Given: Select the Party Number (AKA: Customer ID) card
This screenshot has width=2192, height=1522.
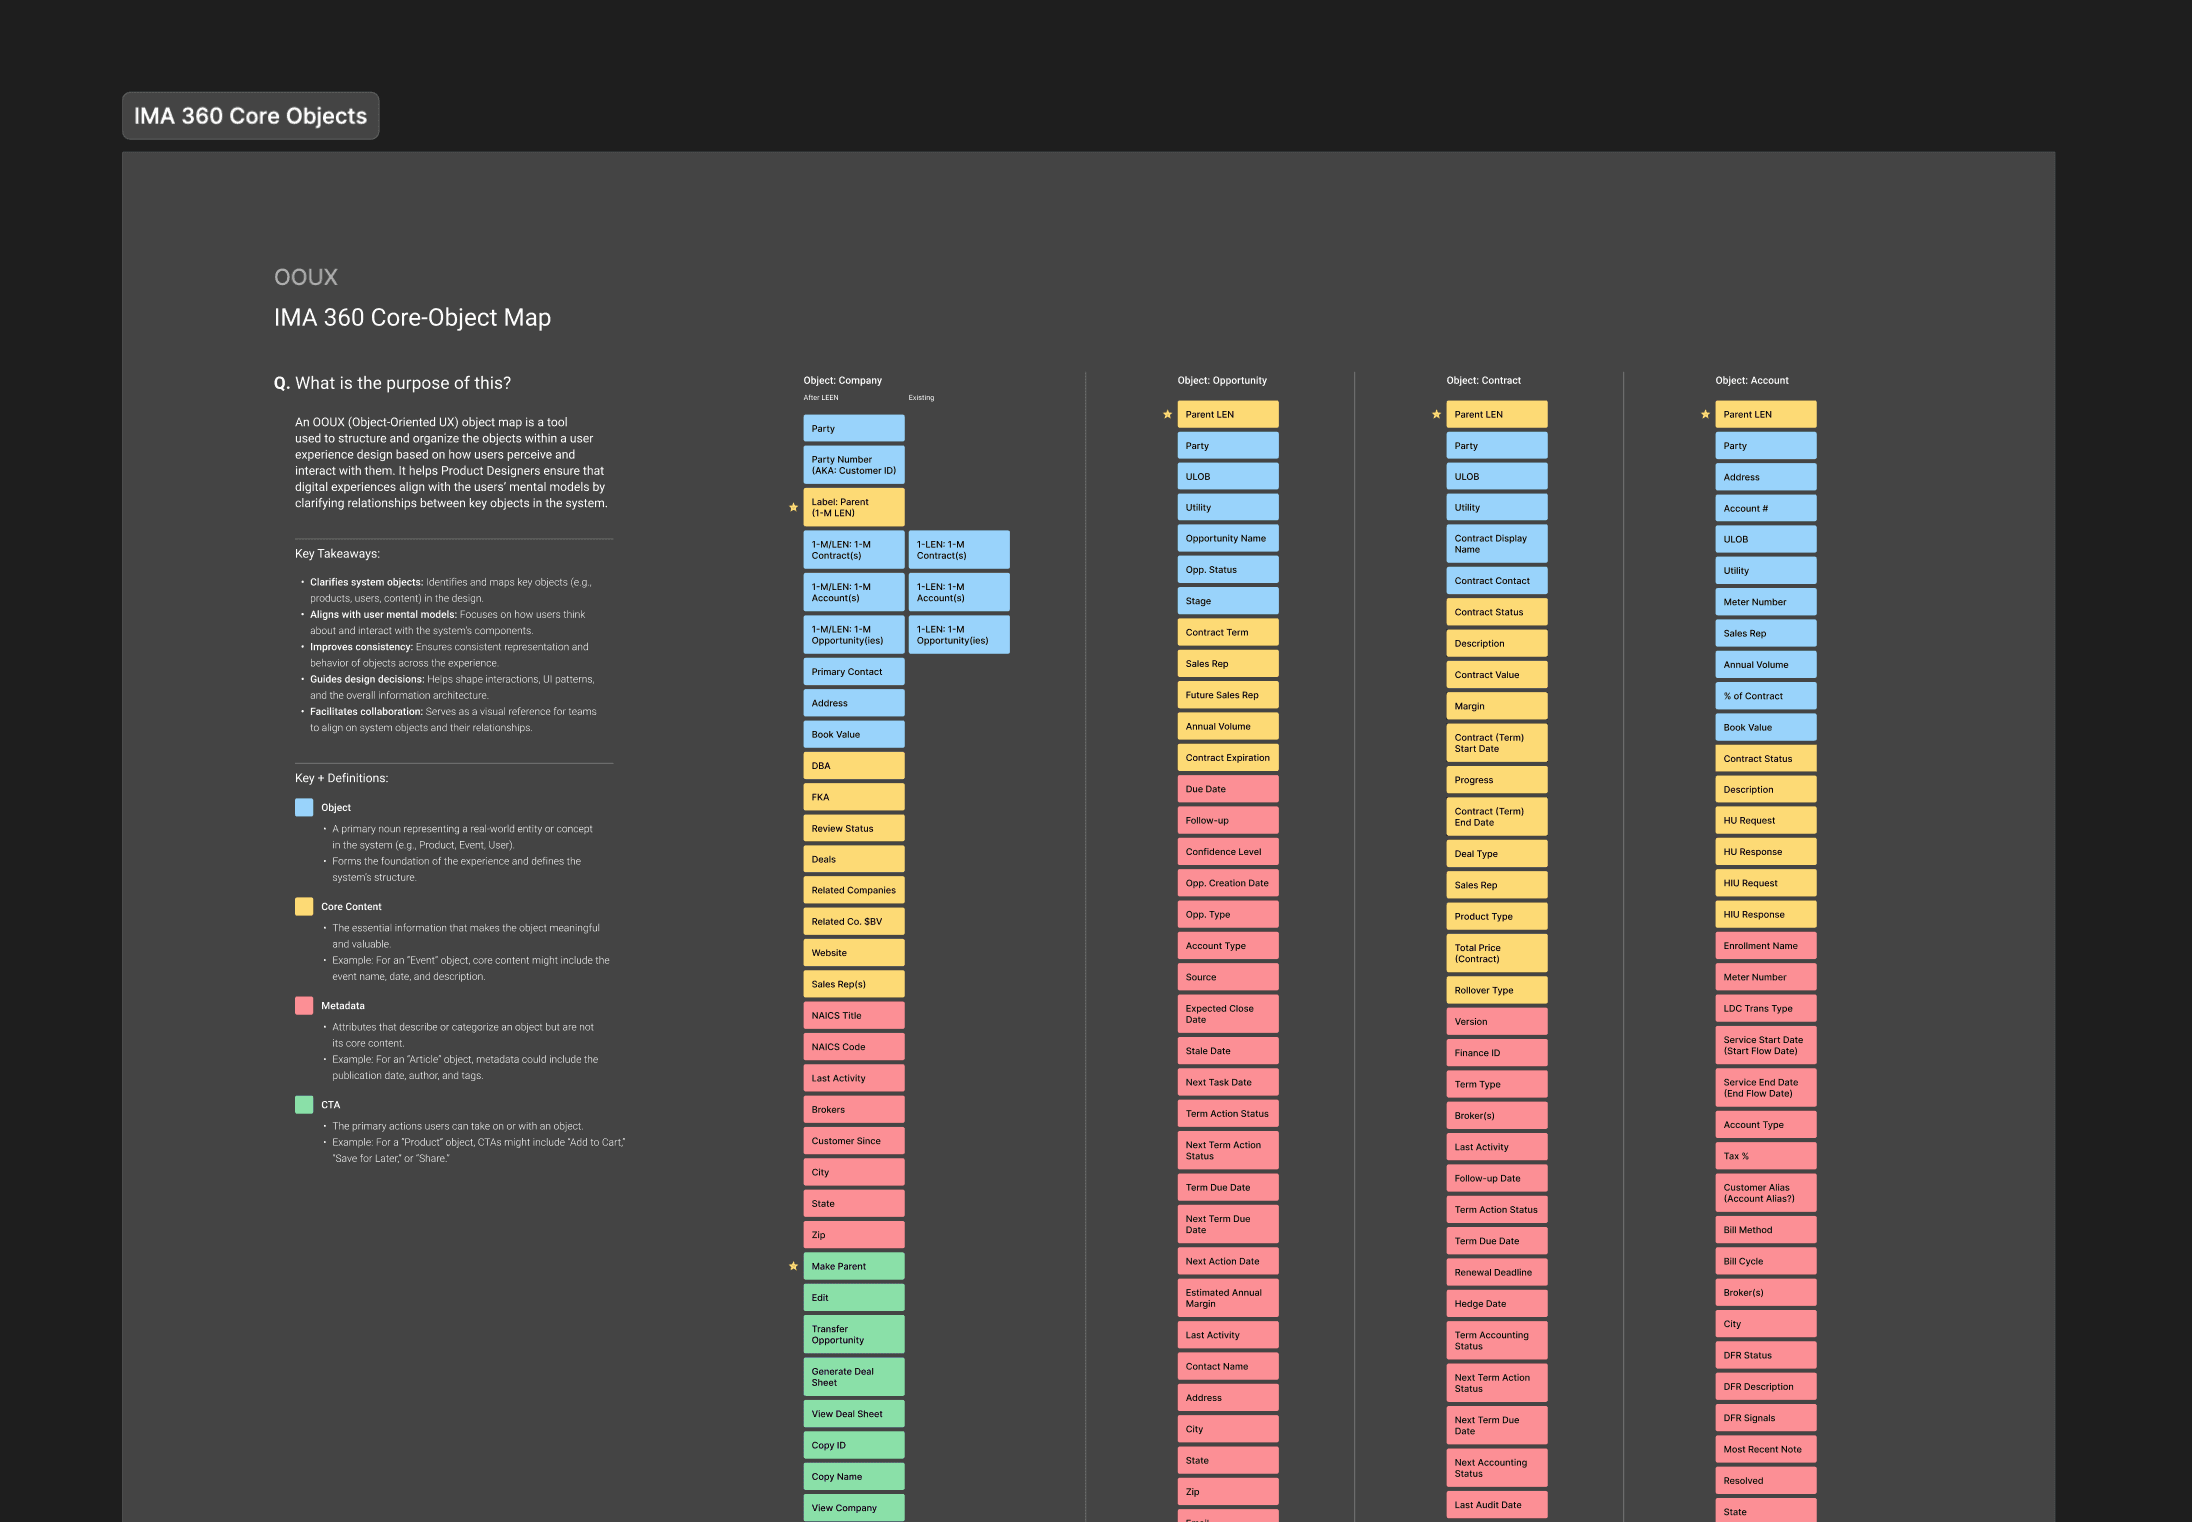Looking at the screenshot, I should coord(853,465).
